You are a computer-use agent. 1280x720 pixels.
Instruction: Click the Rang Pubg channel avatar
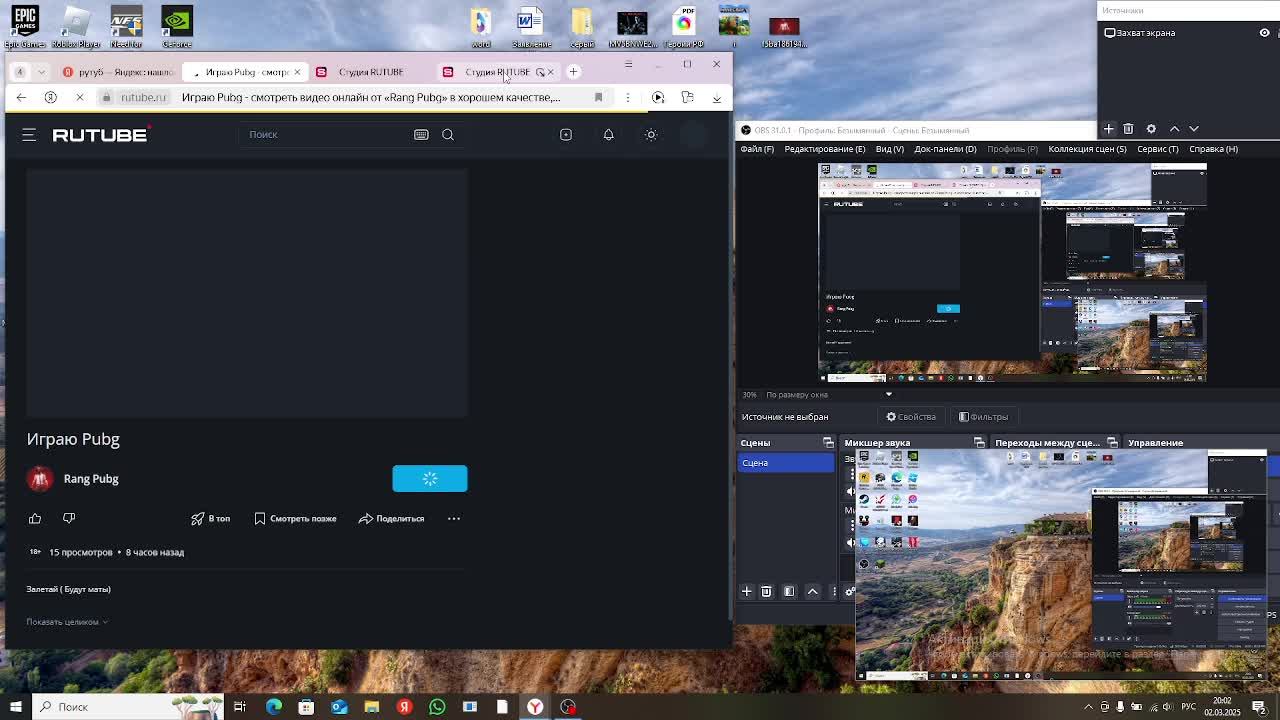(40, 478)
